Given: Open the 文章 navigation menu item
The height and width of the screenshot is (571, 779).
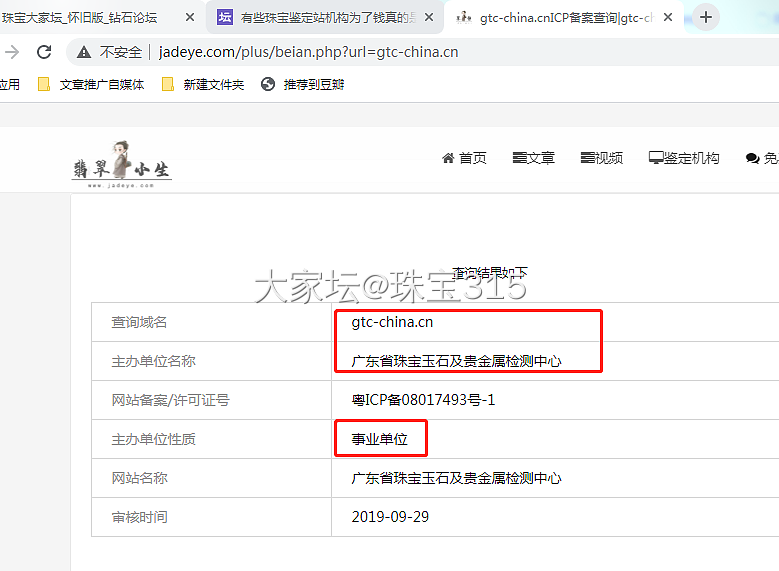Looking at the screenshot, I should click(x=534, y=158).
